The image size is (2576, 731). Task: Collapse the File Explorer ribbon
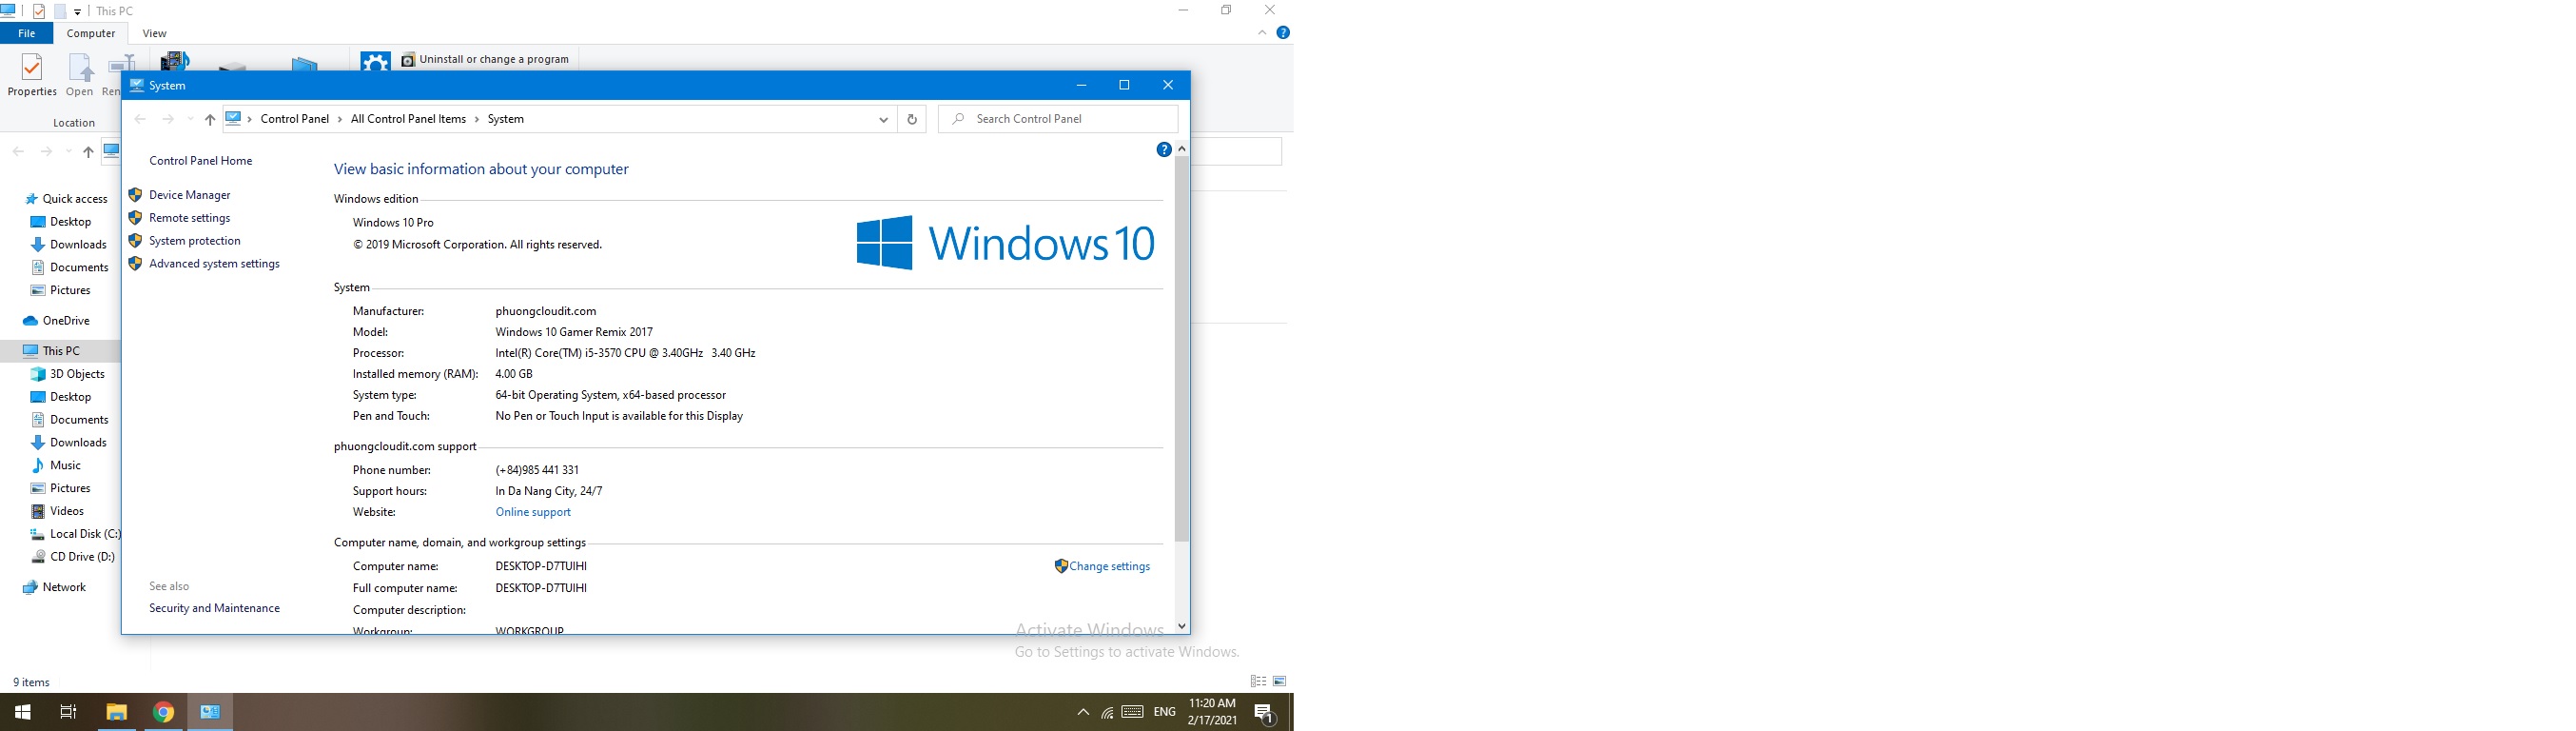click(1262, 33)
